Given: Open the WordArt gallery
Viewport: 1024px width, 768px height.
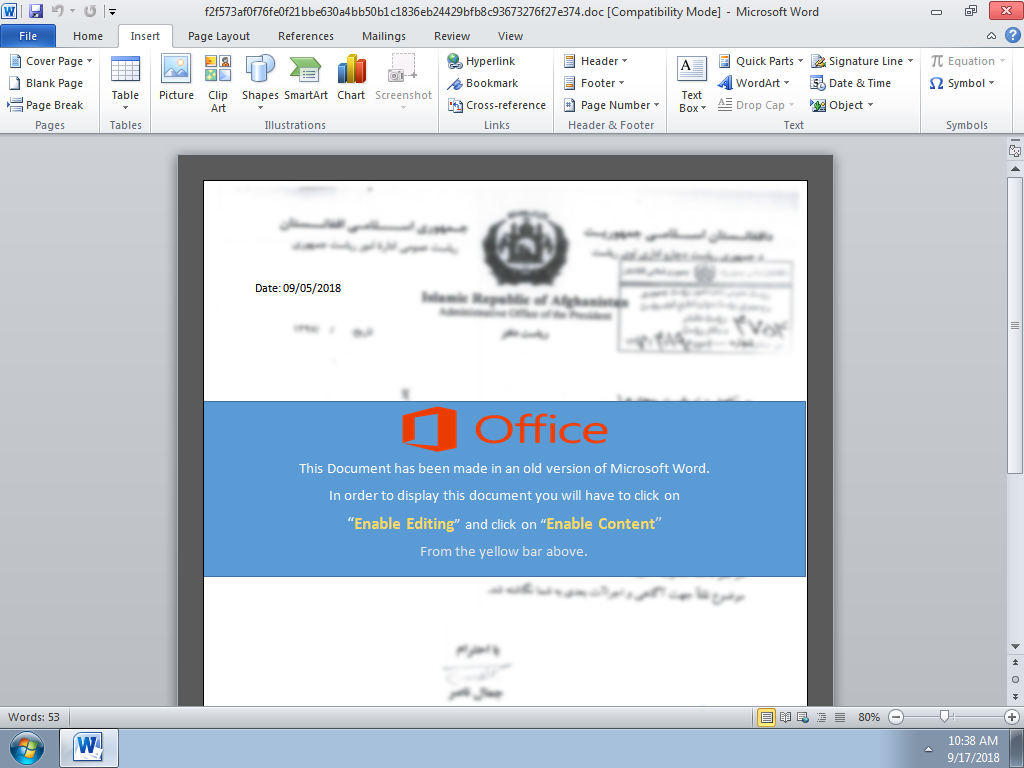Looking at the screenshot, I should [754, 83].
